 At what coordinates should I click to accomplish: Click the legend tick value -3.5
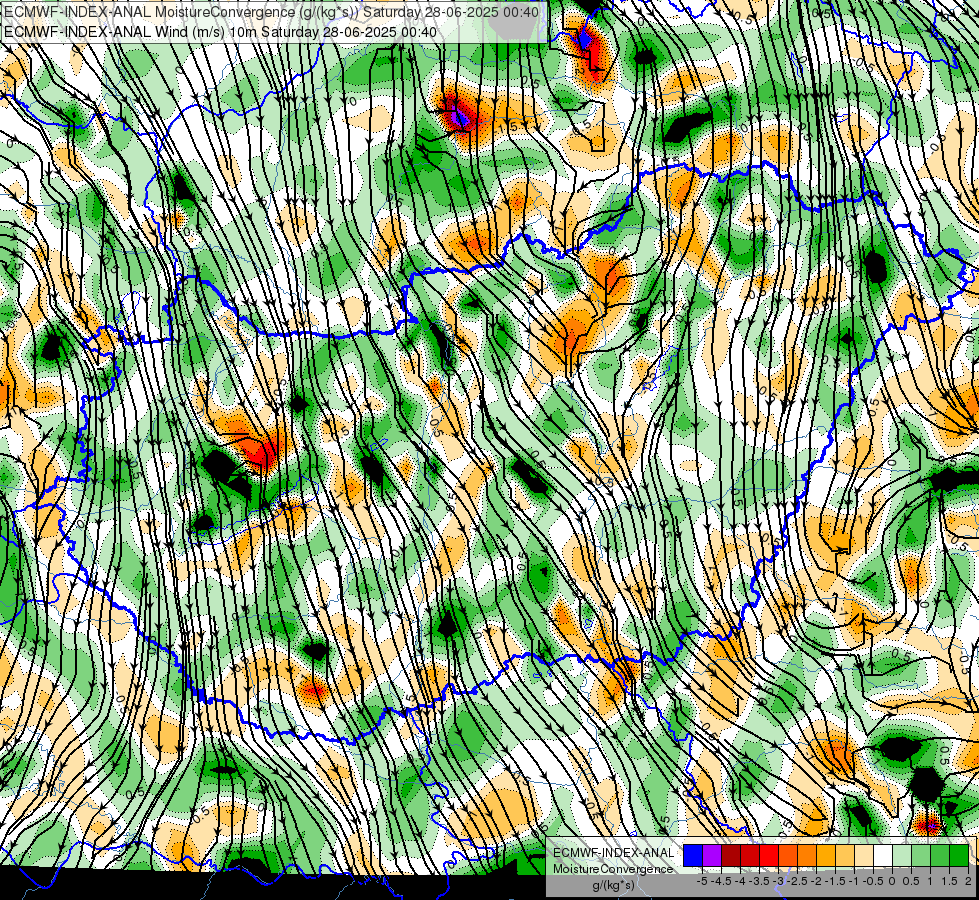click(759, 881)
